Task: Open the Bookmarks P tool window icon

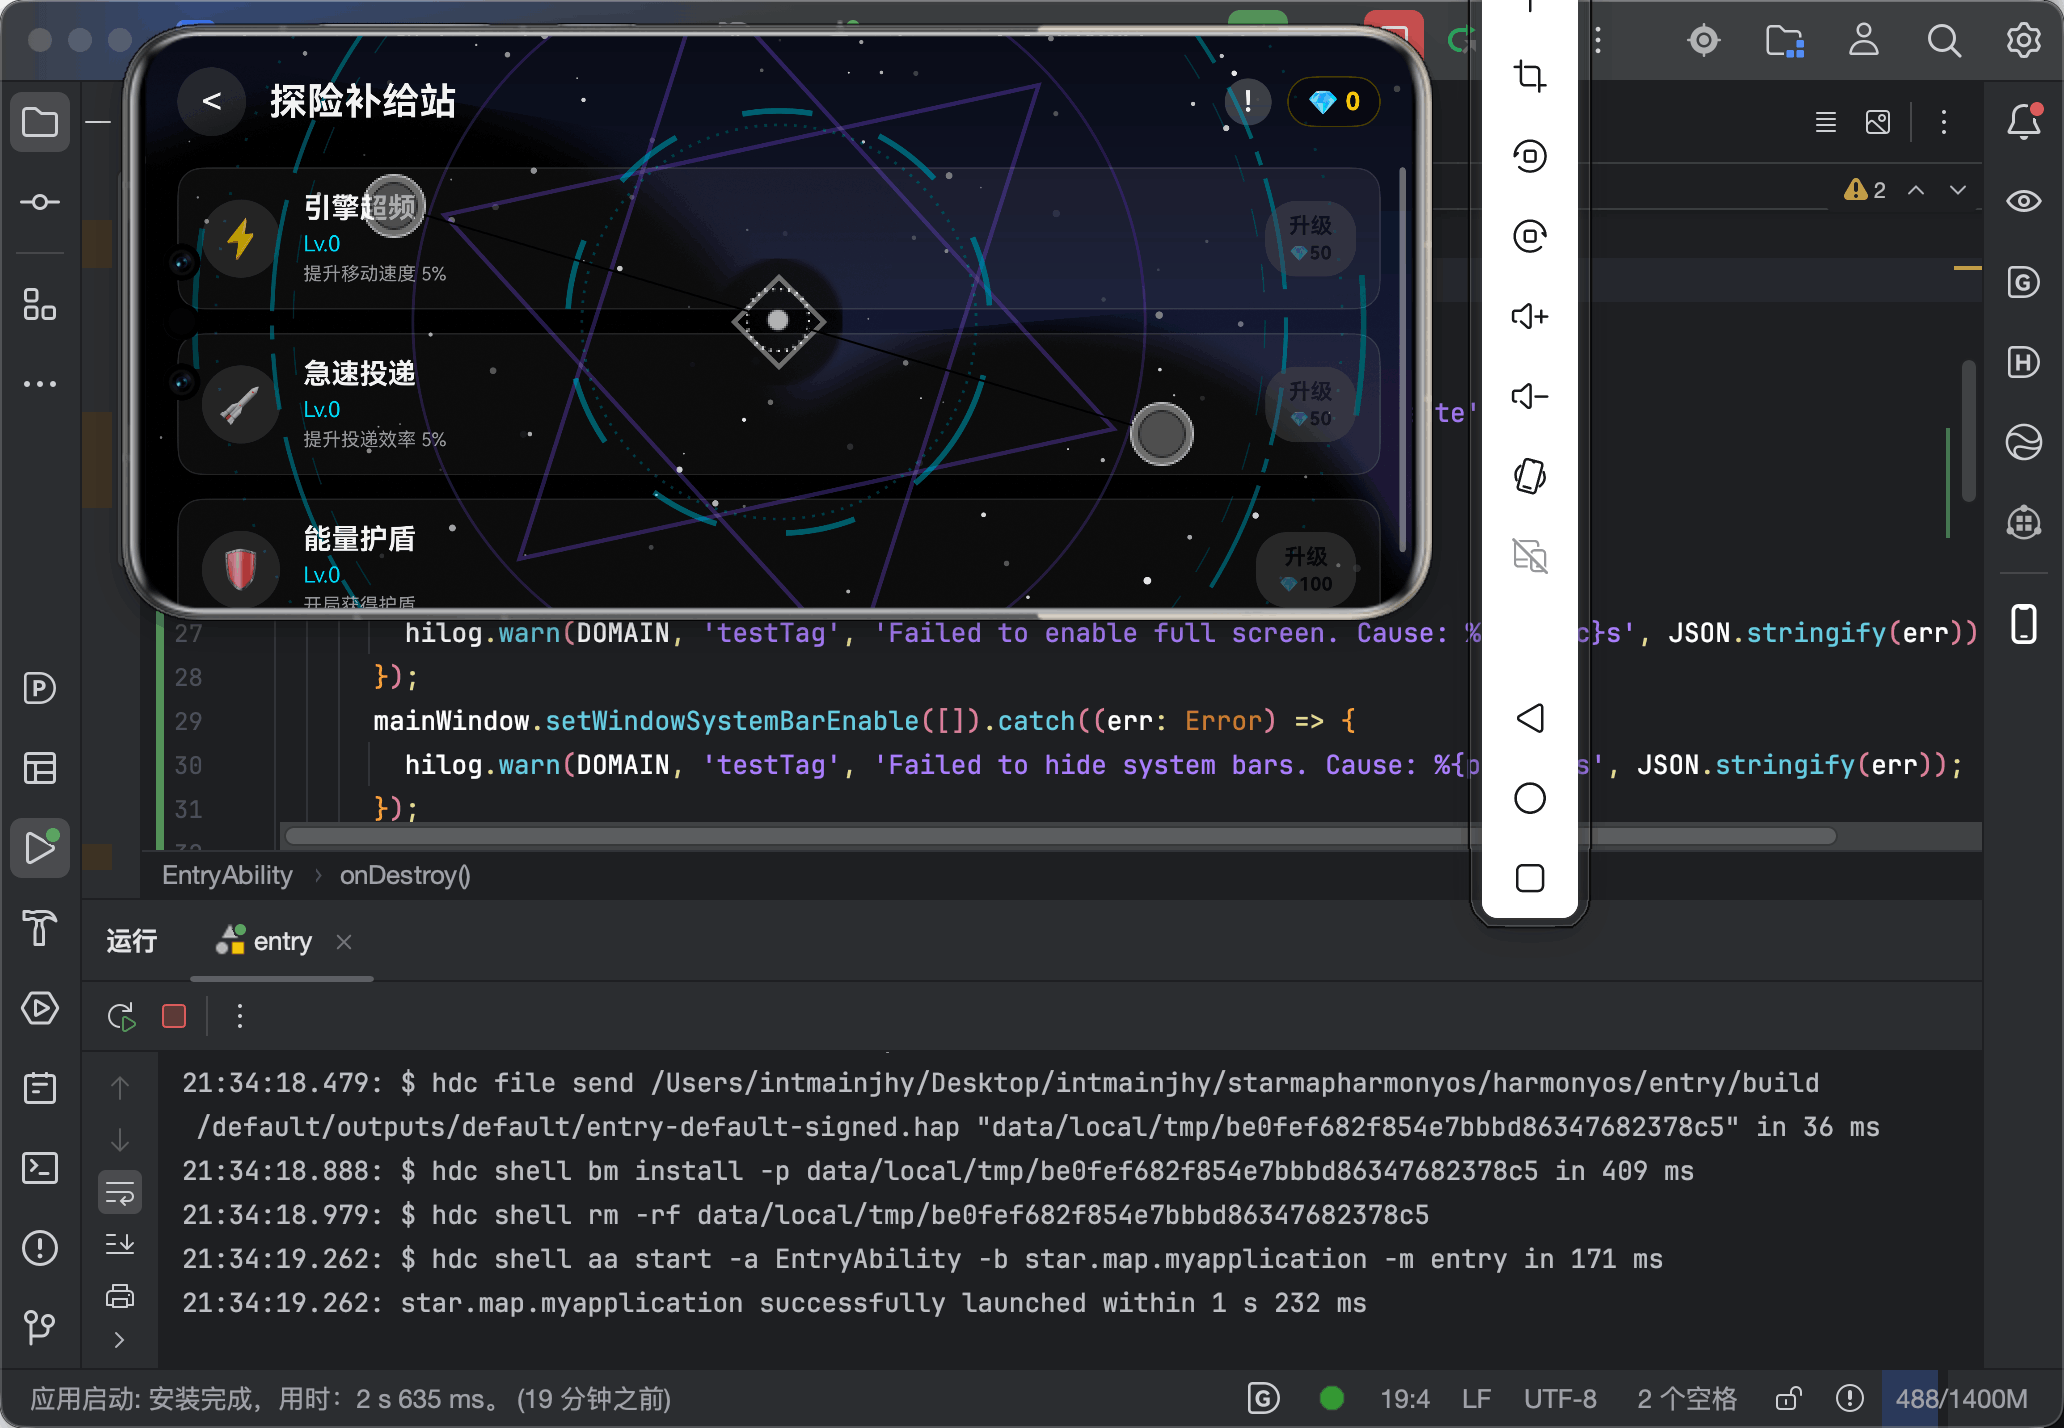Action: coord(40,688)
